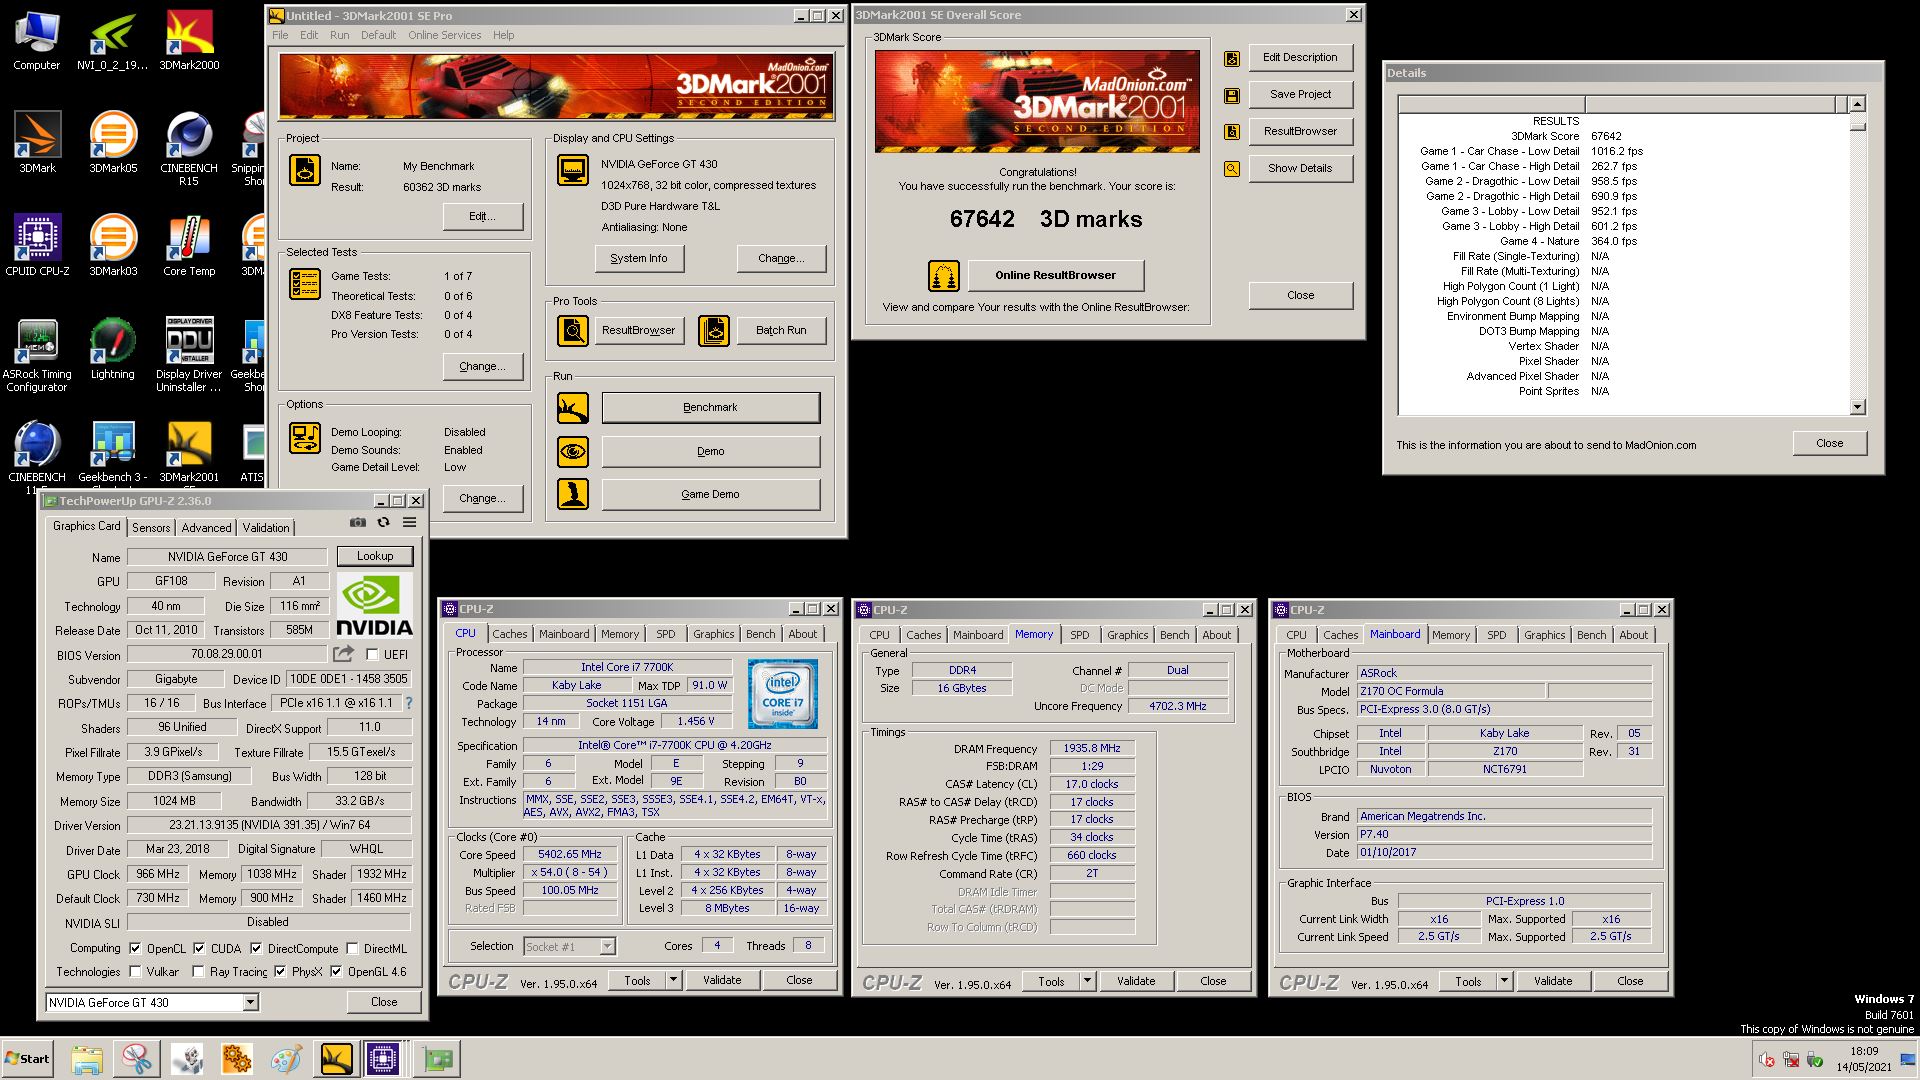
Task: Click the Lookup button in GPU-Z
Action: [x=375, y=556]
